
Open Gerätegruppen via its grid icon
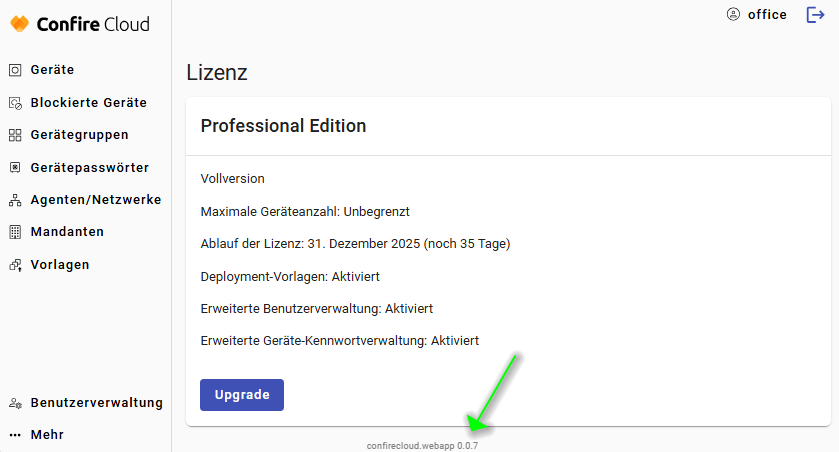[x=15, y=135]
